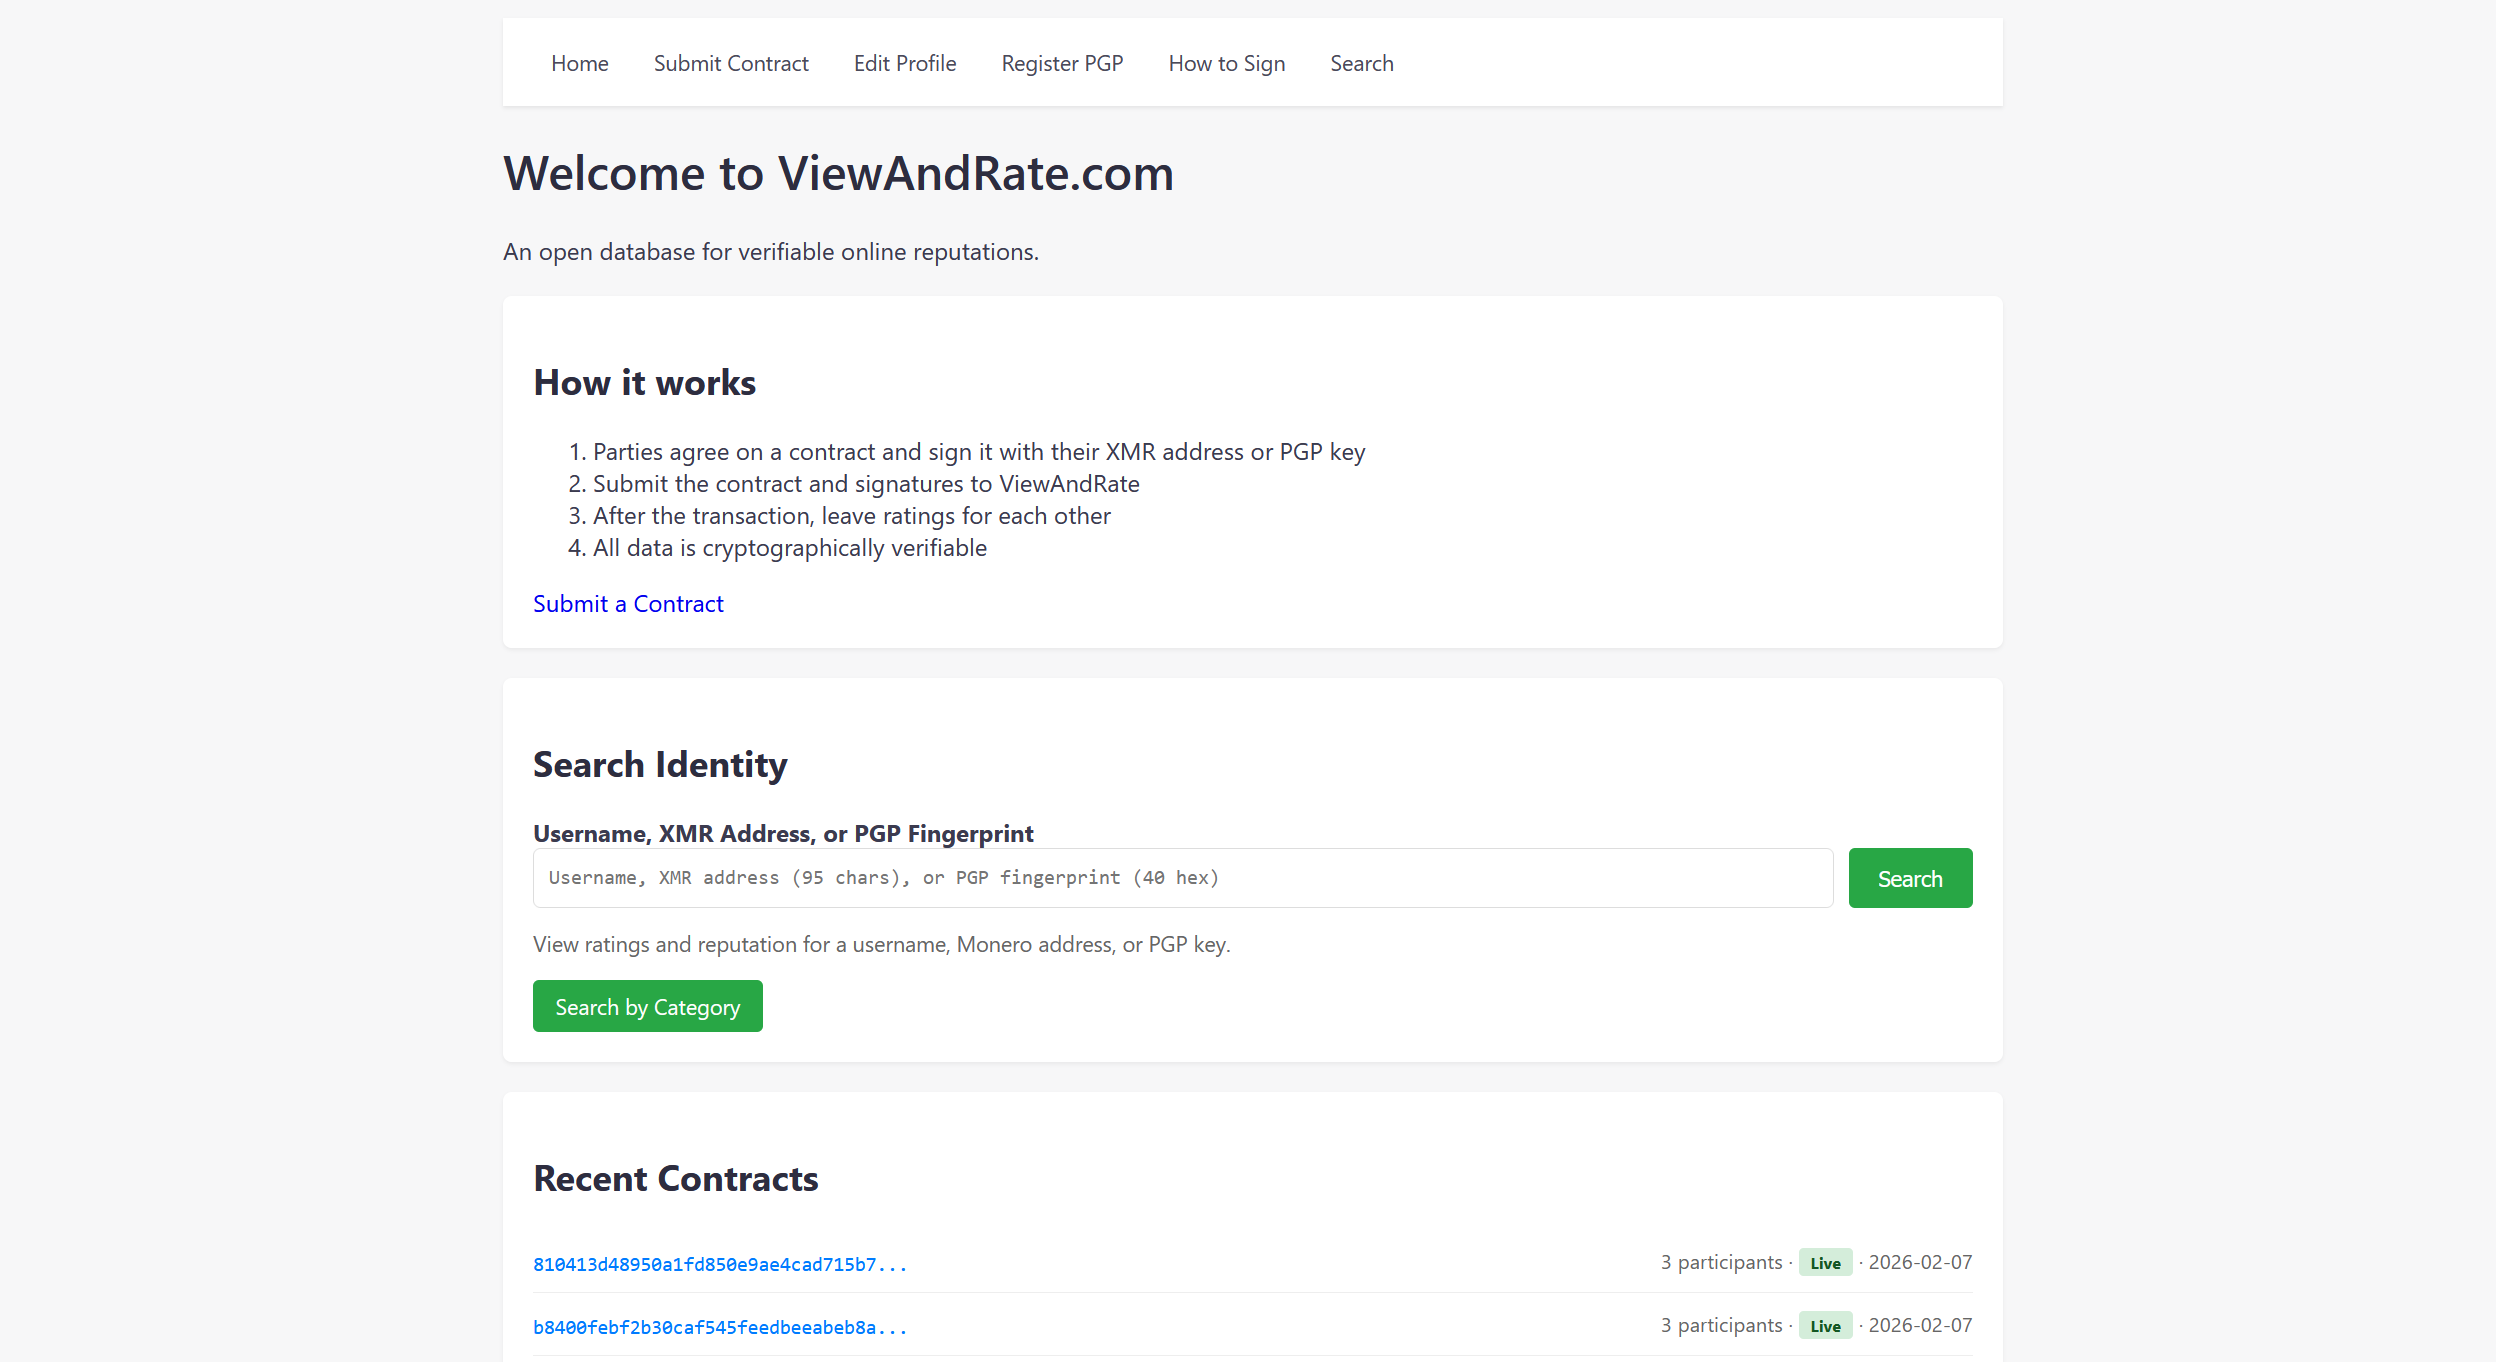This screenshot has height=1362, width=2496.
Task: Click the Welcome to ViewAndRate.com heading
Action: click(838, 174)
